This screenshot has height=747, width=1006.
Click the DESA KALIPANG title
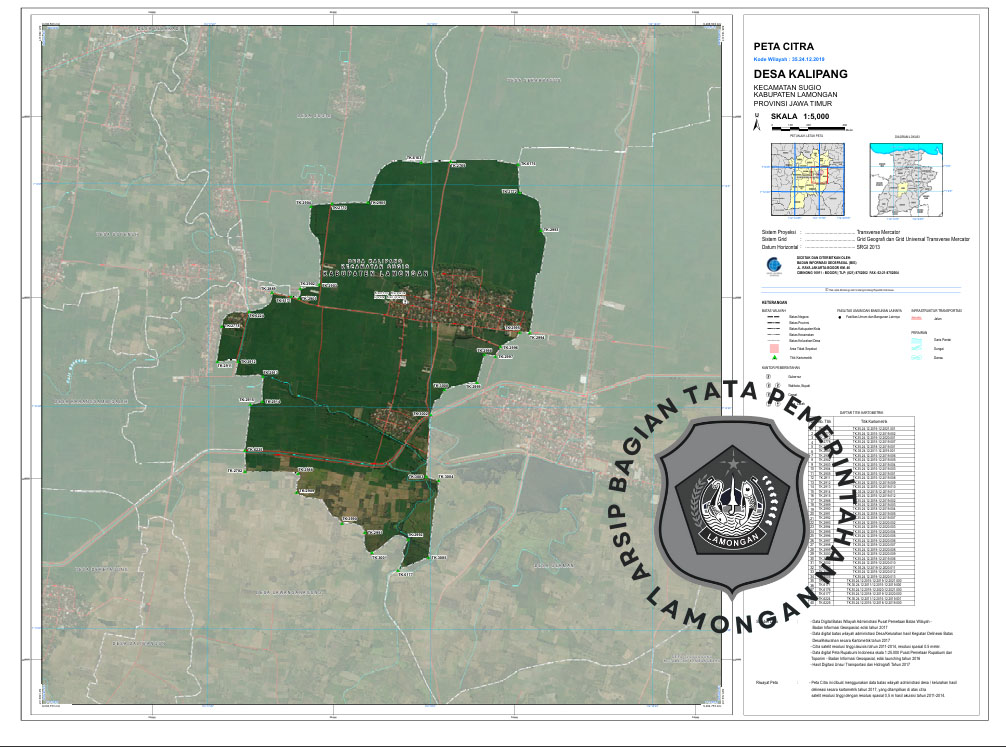point(800,74)
